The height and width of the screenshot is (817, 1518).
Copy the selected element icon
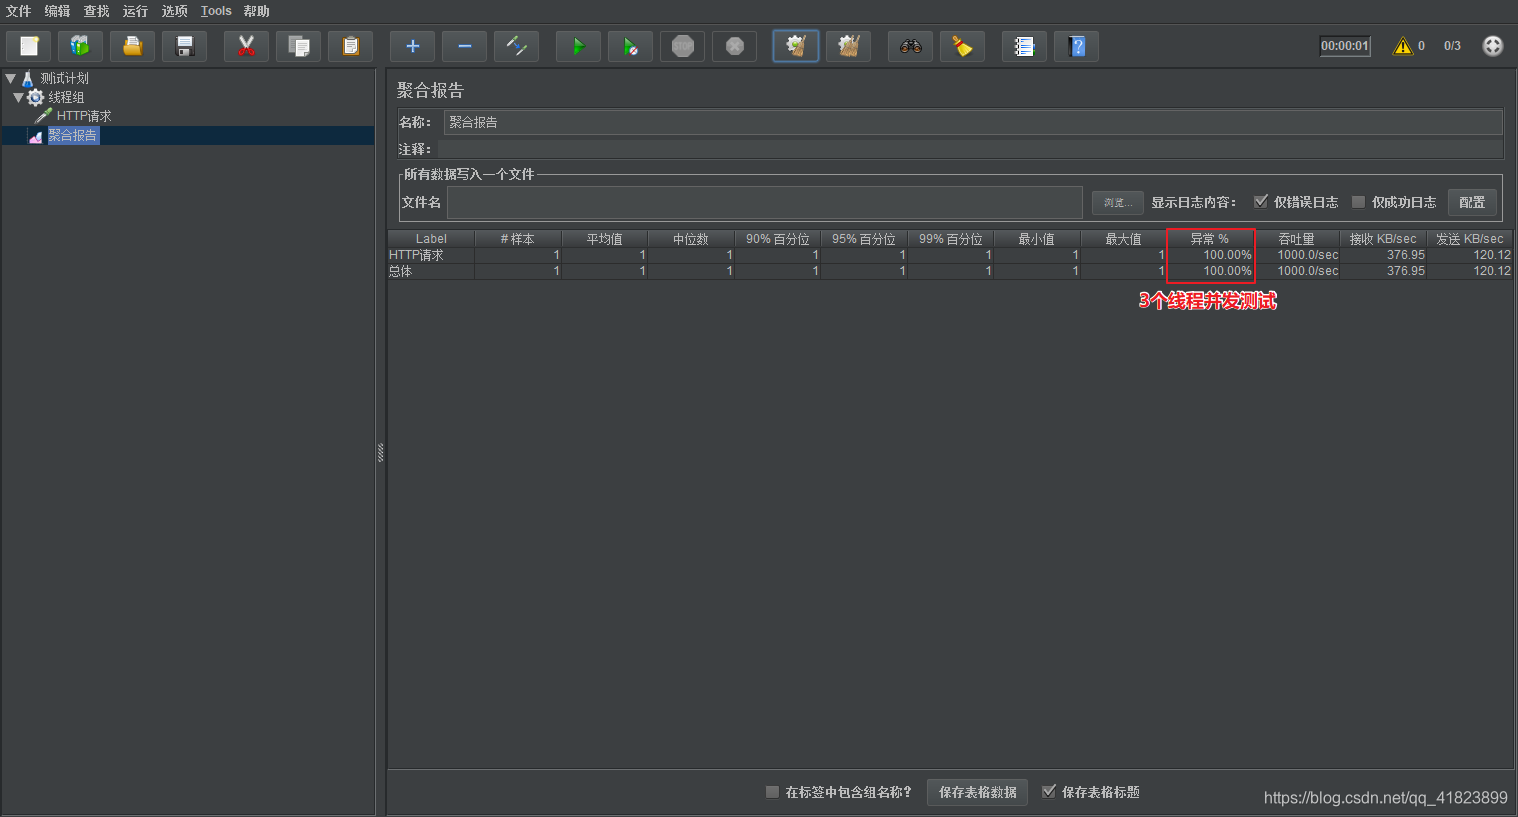tap(299, 46)
